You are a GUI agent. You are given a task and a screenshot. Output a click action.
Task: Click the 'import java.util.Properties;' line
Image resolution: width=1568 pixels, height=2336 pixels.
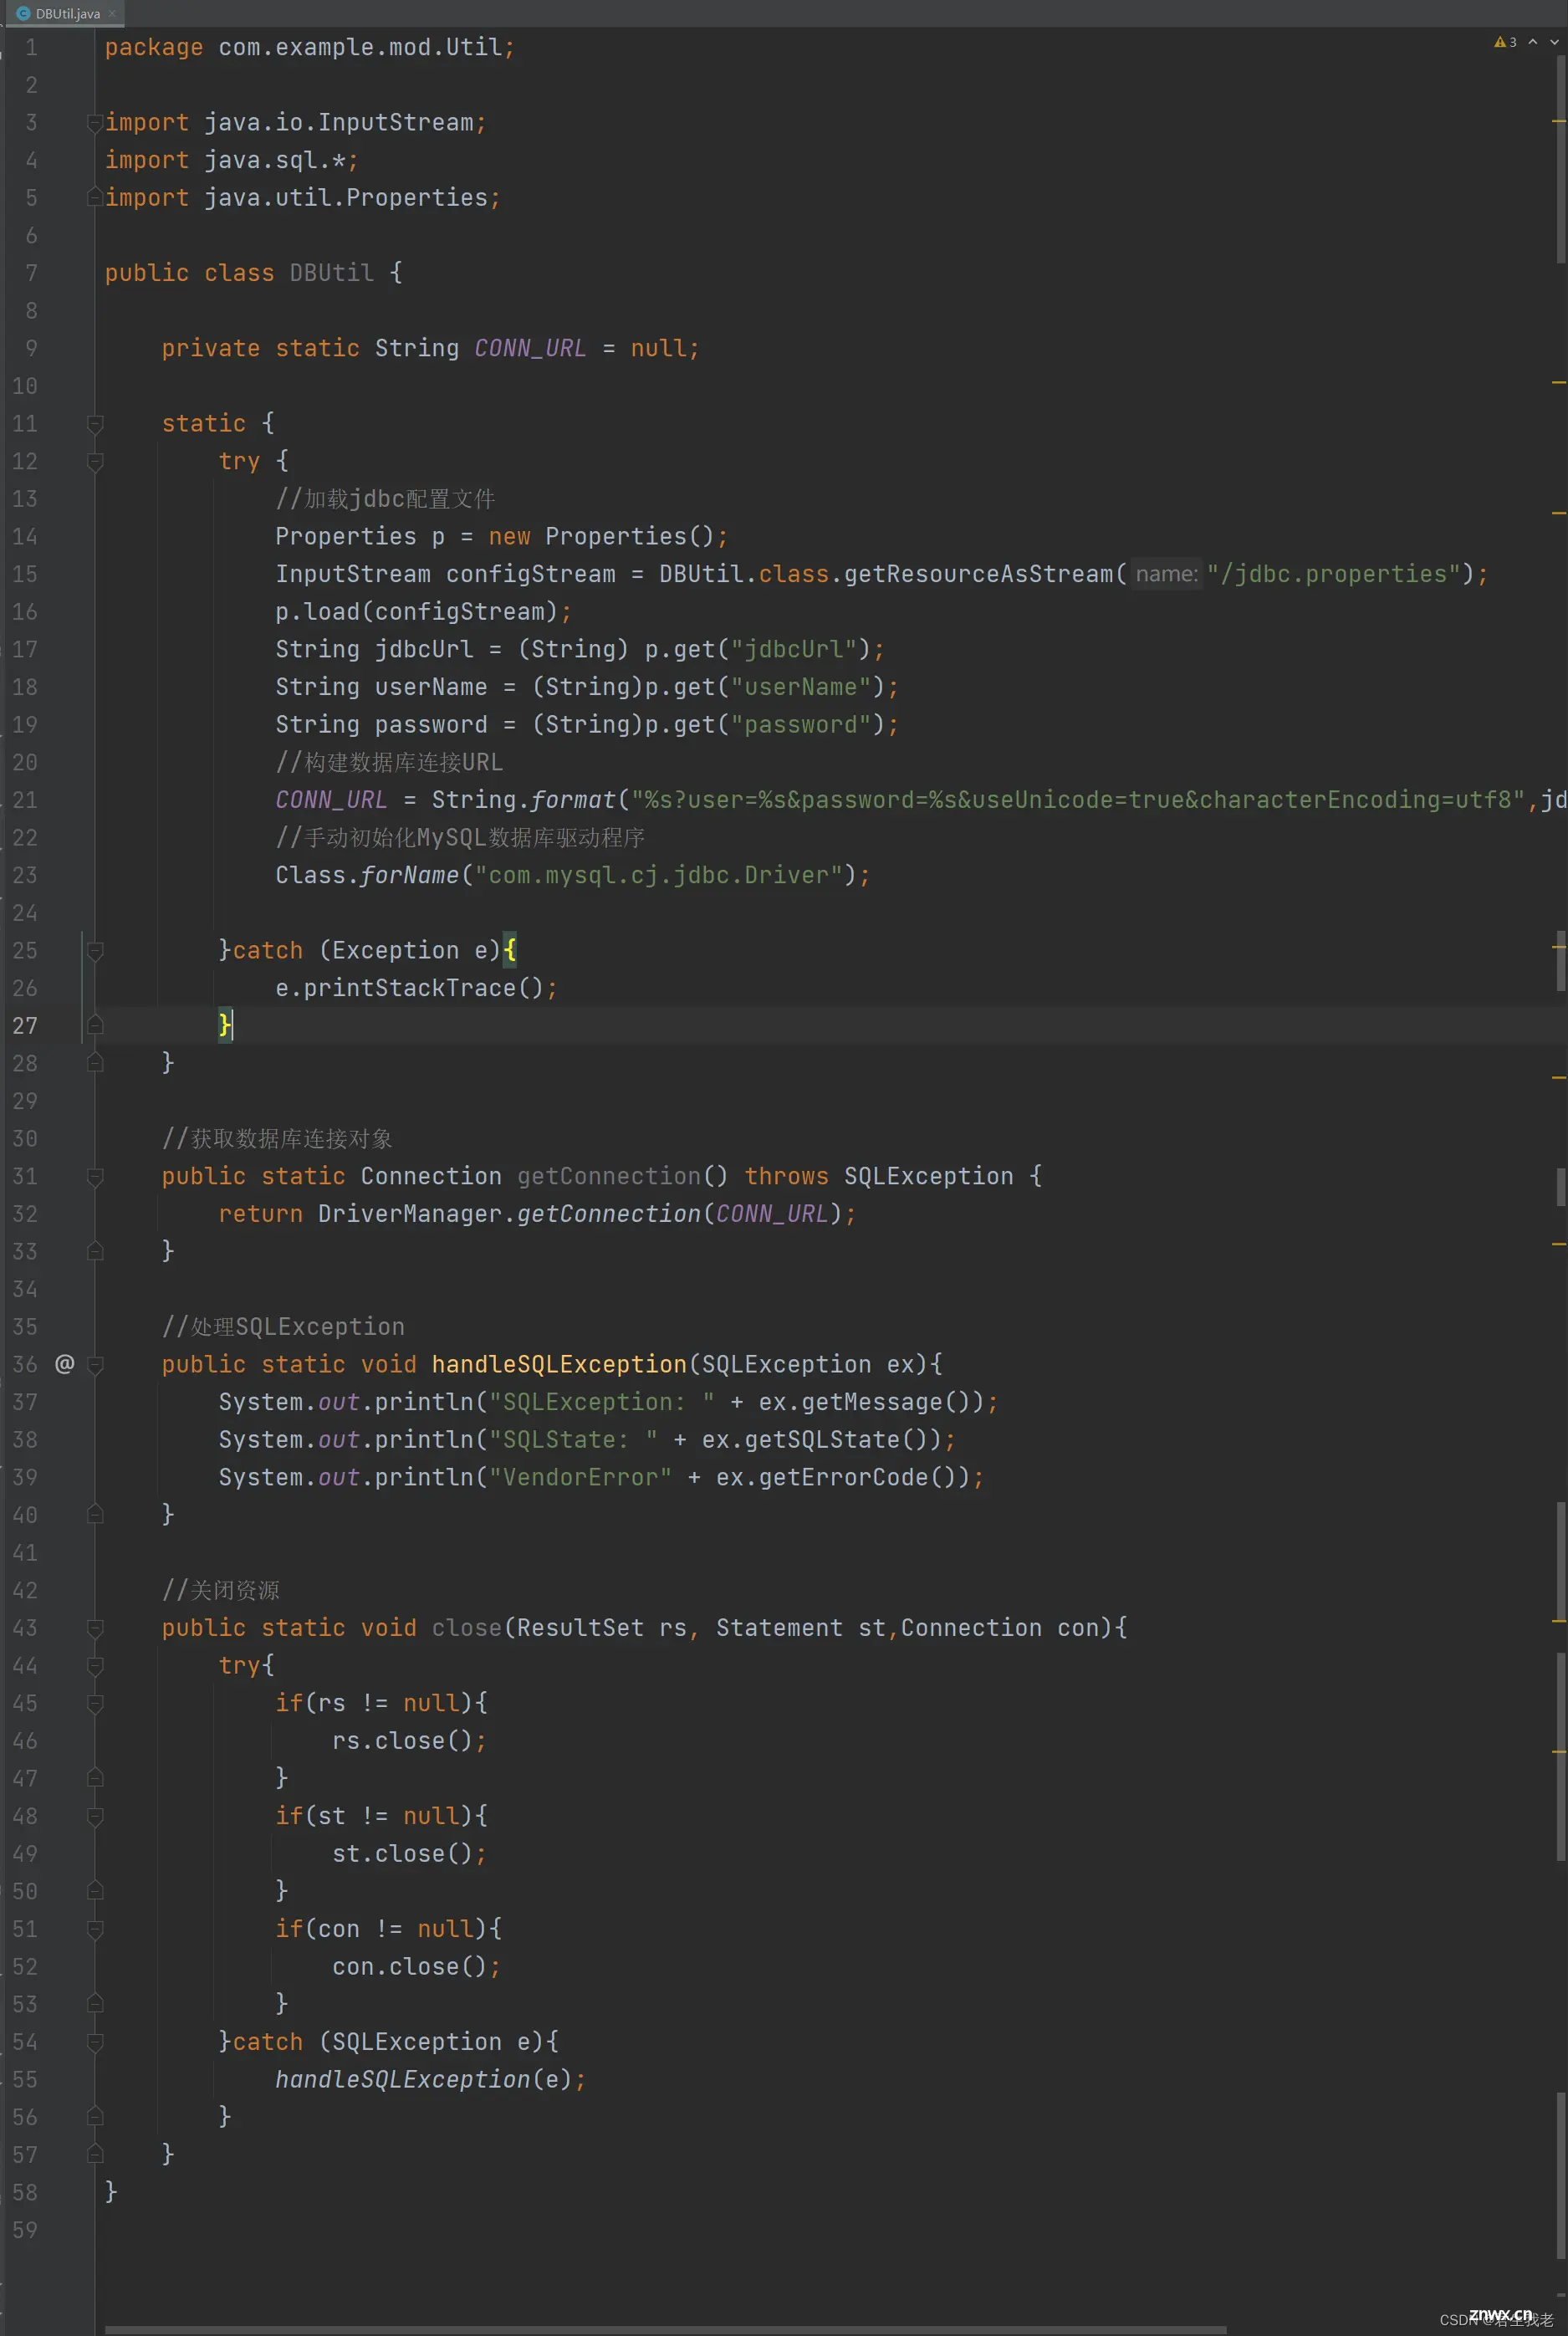point(303,198)
